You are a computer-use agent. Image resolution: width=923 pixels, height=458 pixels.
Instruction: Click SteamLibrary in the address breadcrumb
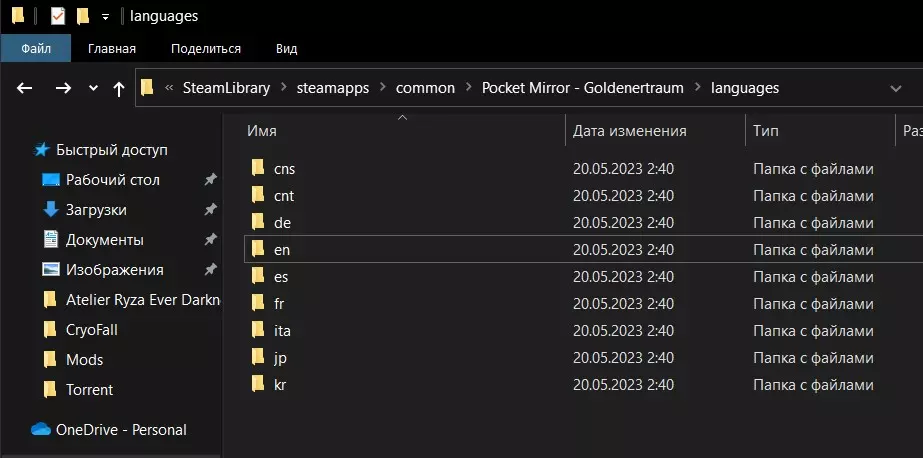[x=226, y=88]
